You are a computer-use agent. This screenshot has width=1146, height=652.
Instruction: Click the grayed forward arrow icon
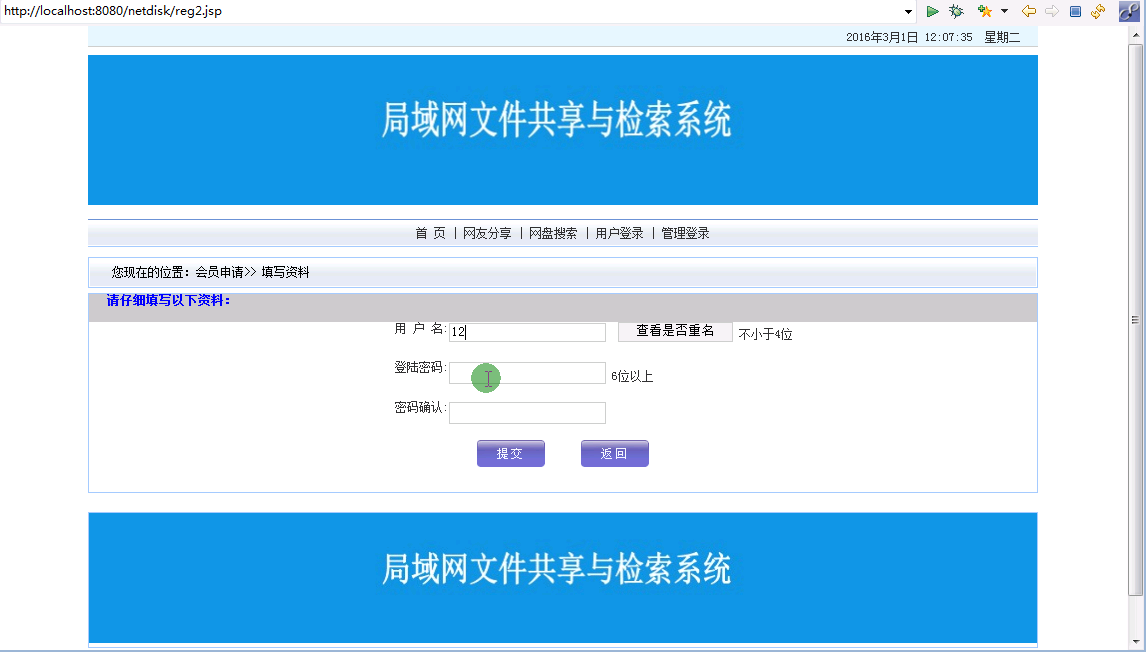pyautogui.click(x=1052, y=12)
